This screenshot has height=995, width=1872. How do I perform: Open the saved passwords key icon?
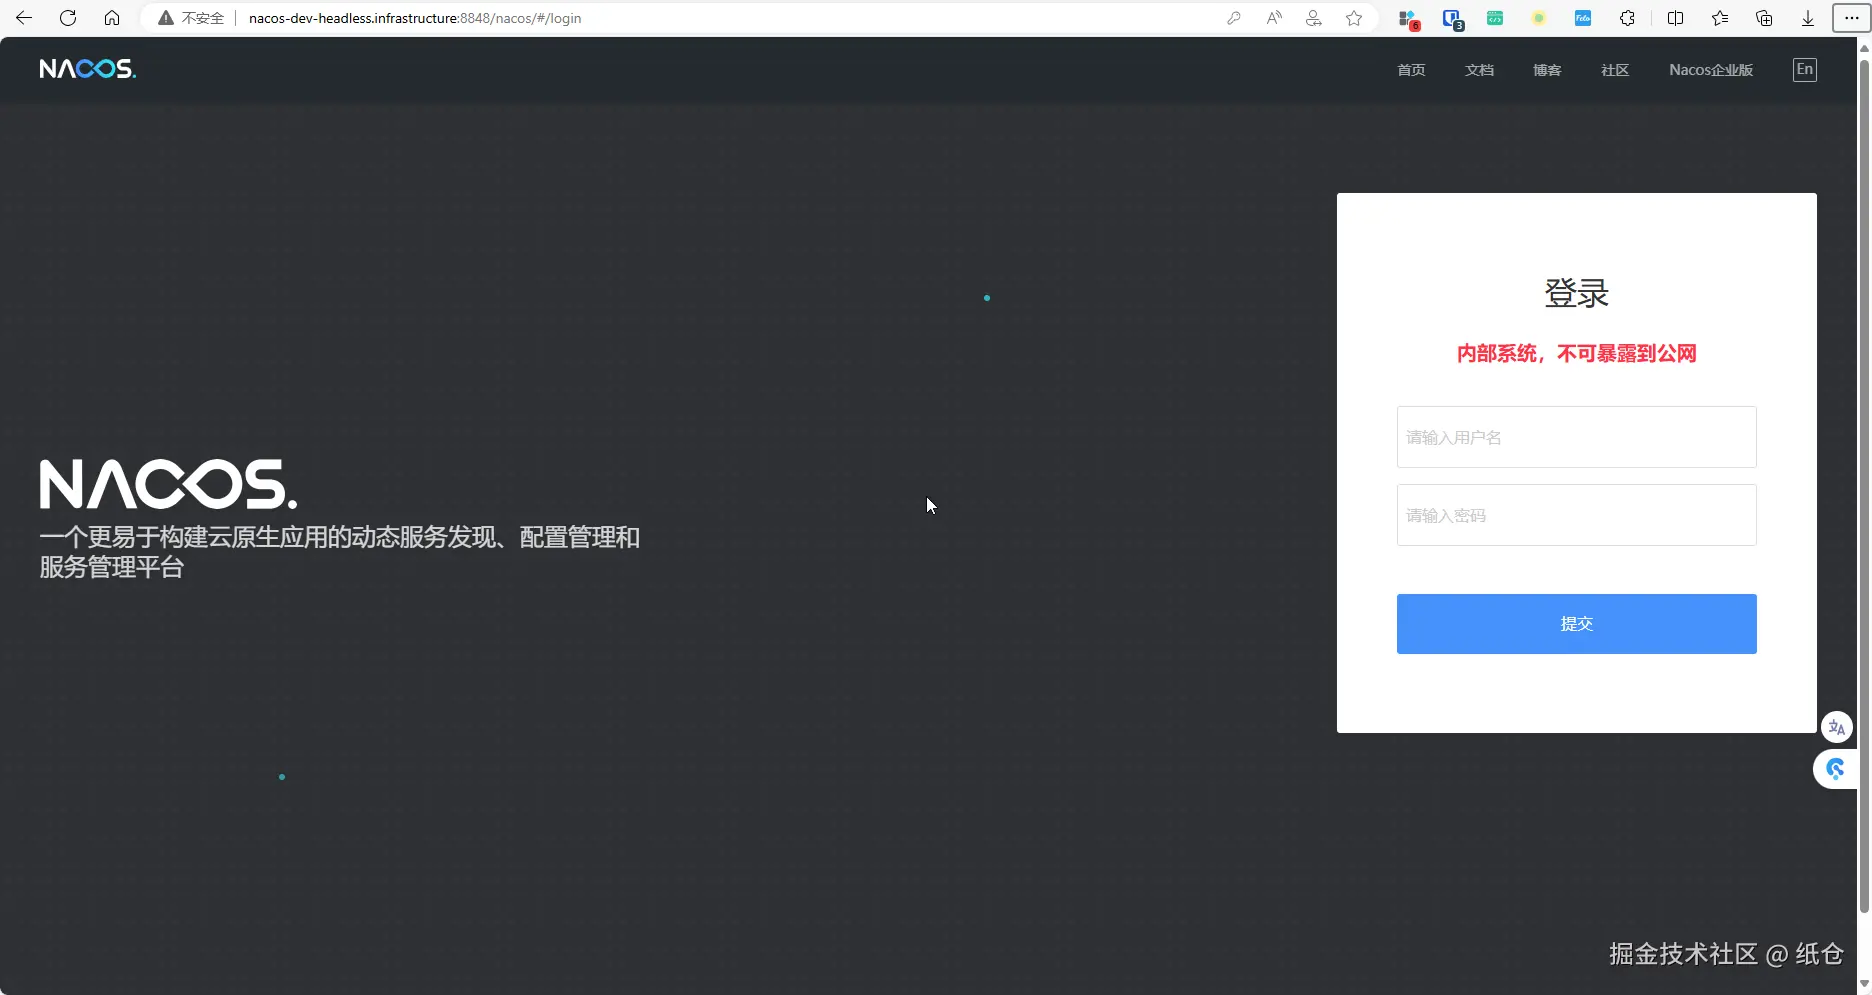1234,18
